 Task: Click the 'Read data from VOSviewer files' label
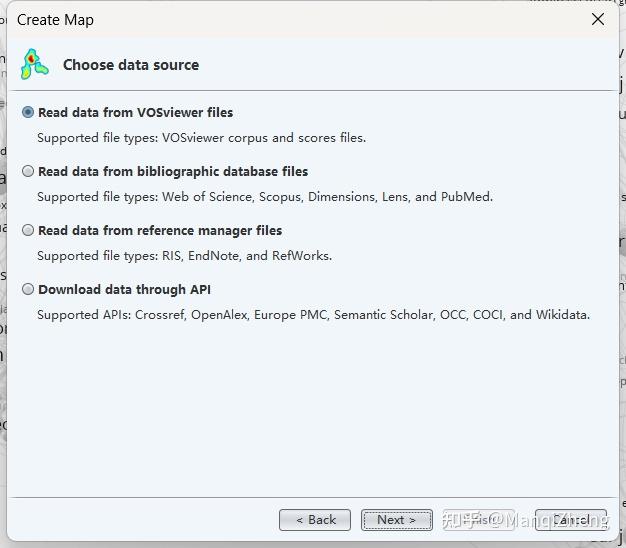point(135,112)
